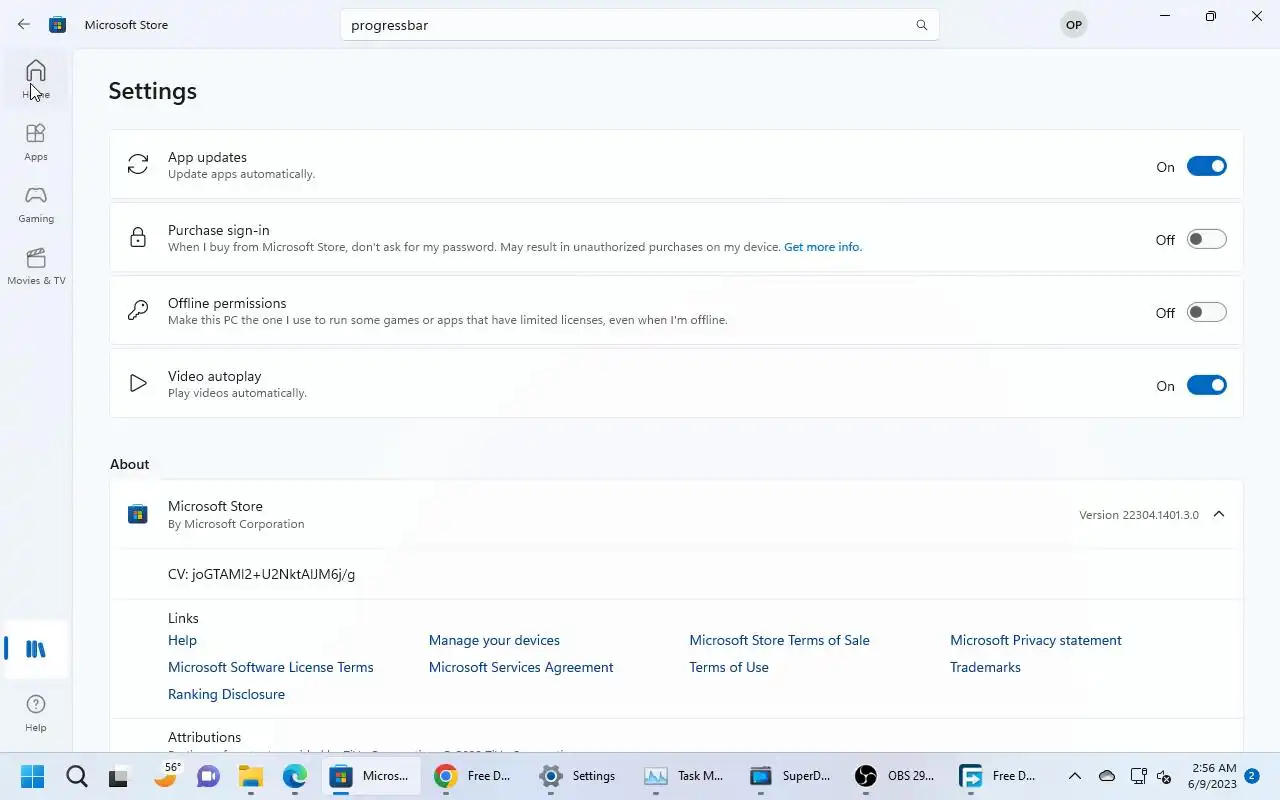Click the About section label
This screenshot has width=1280, height=800.
point(129,464)
